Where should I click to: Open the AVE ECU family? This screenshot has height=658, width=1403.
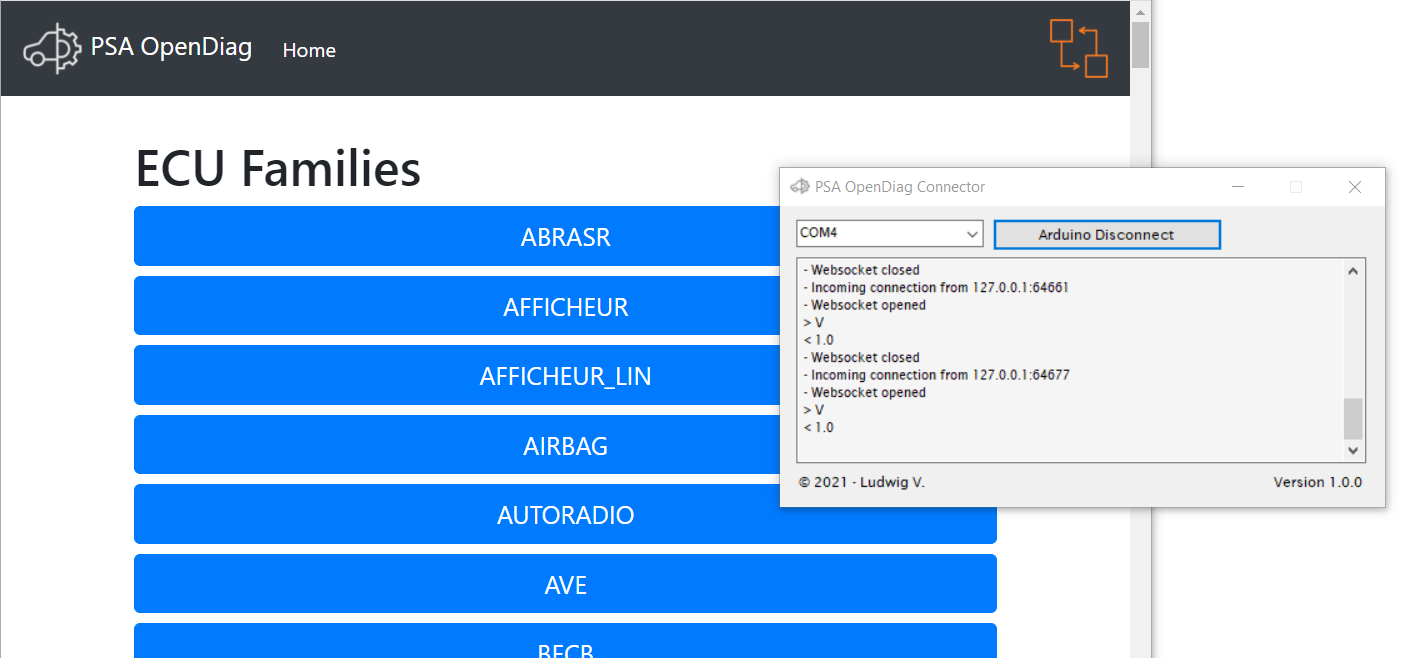coord(565,584)
